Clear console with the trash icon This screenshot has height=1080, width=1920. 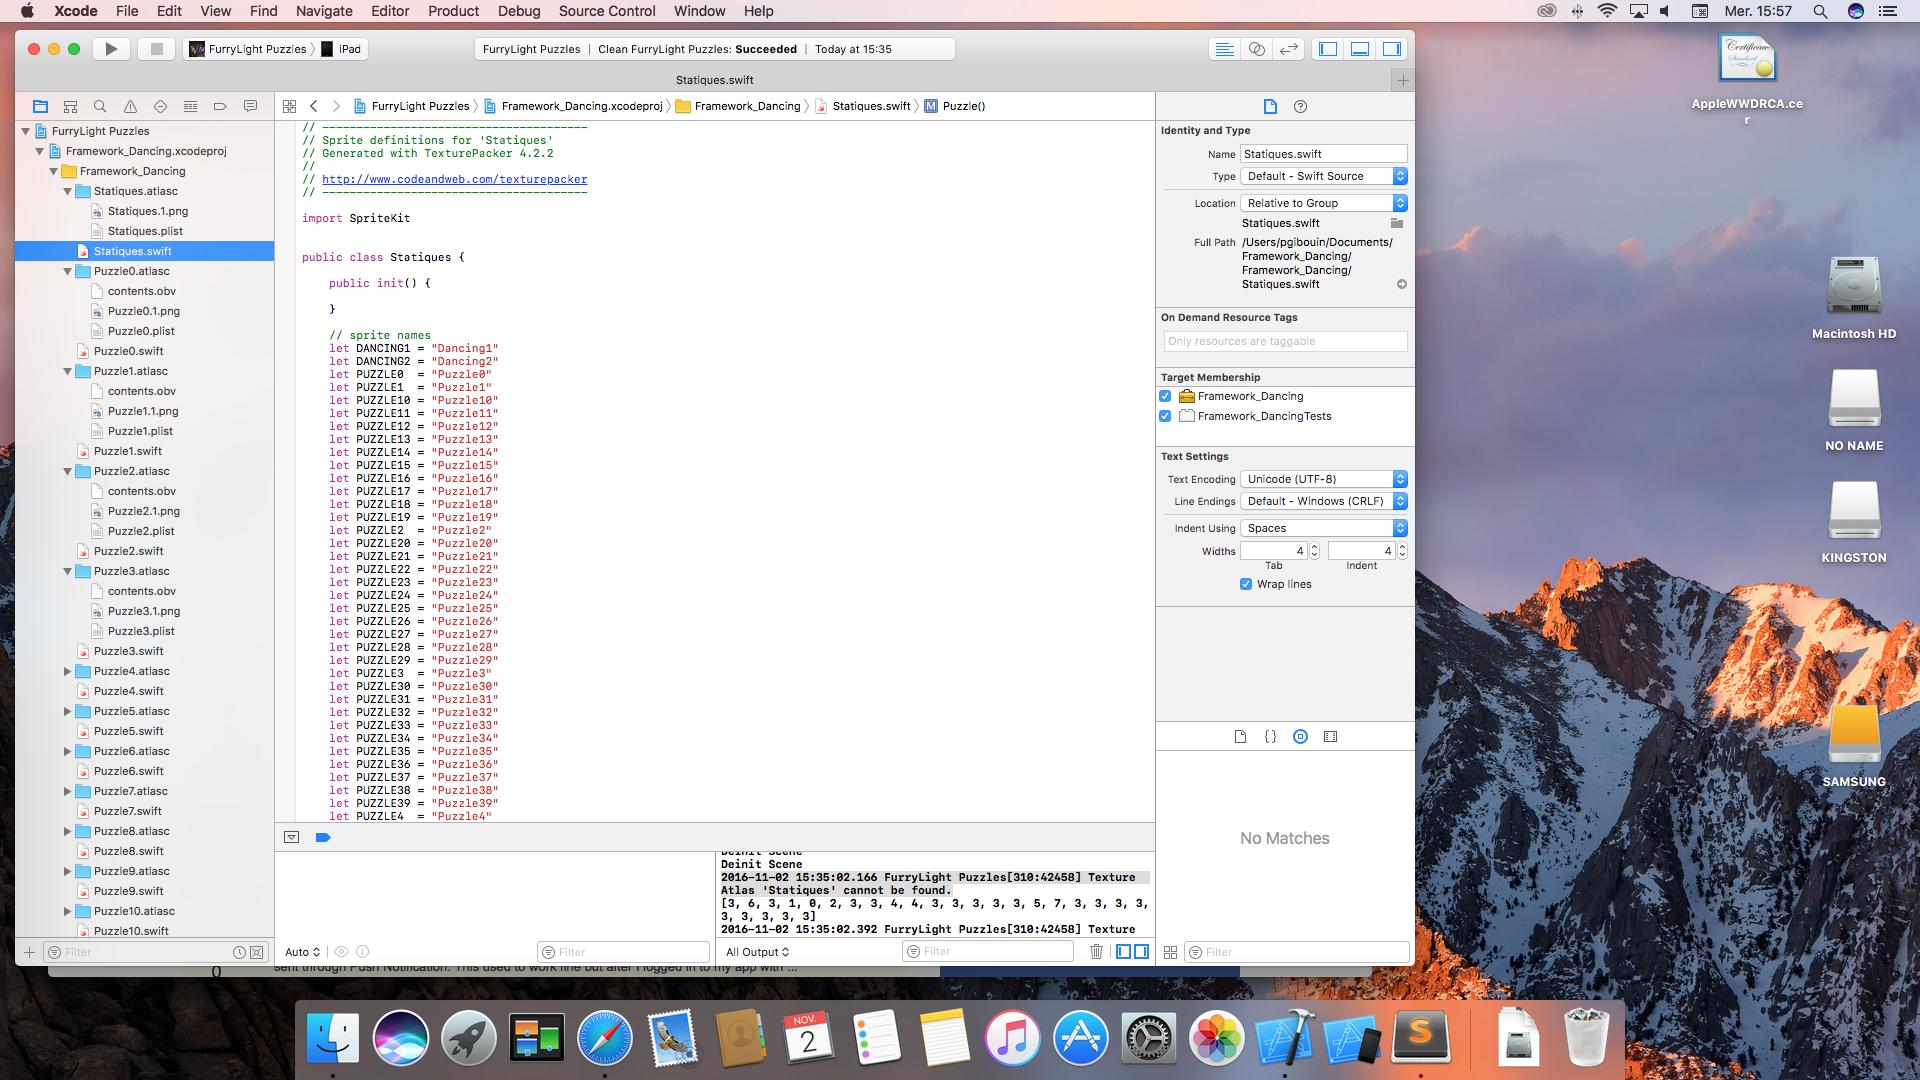pyautogui.click(x=1096, y=952)
